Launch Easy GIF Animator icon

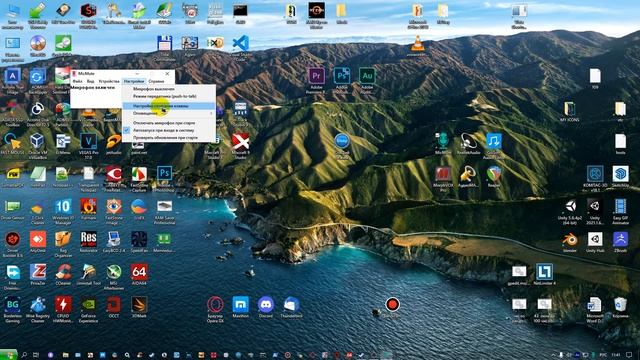coord(620,207)
